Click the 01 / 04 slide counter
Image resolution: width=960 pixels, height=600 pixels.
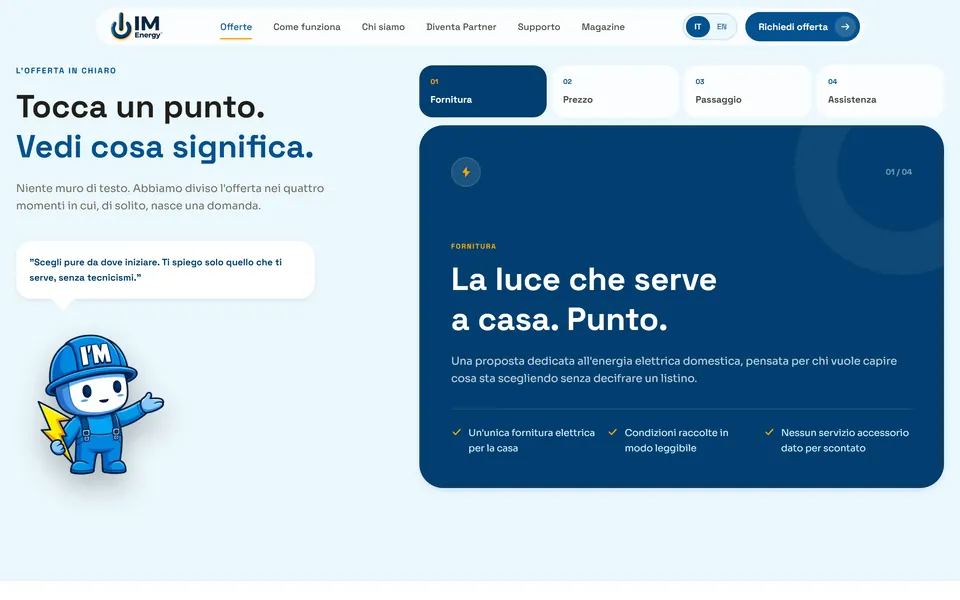click(898, 172)
